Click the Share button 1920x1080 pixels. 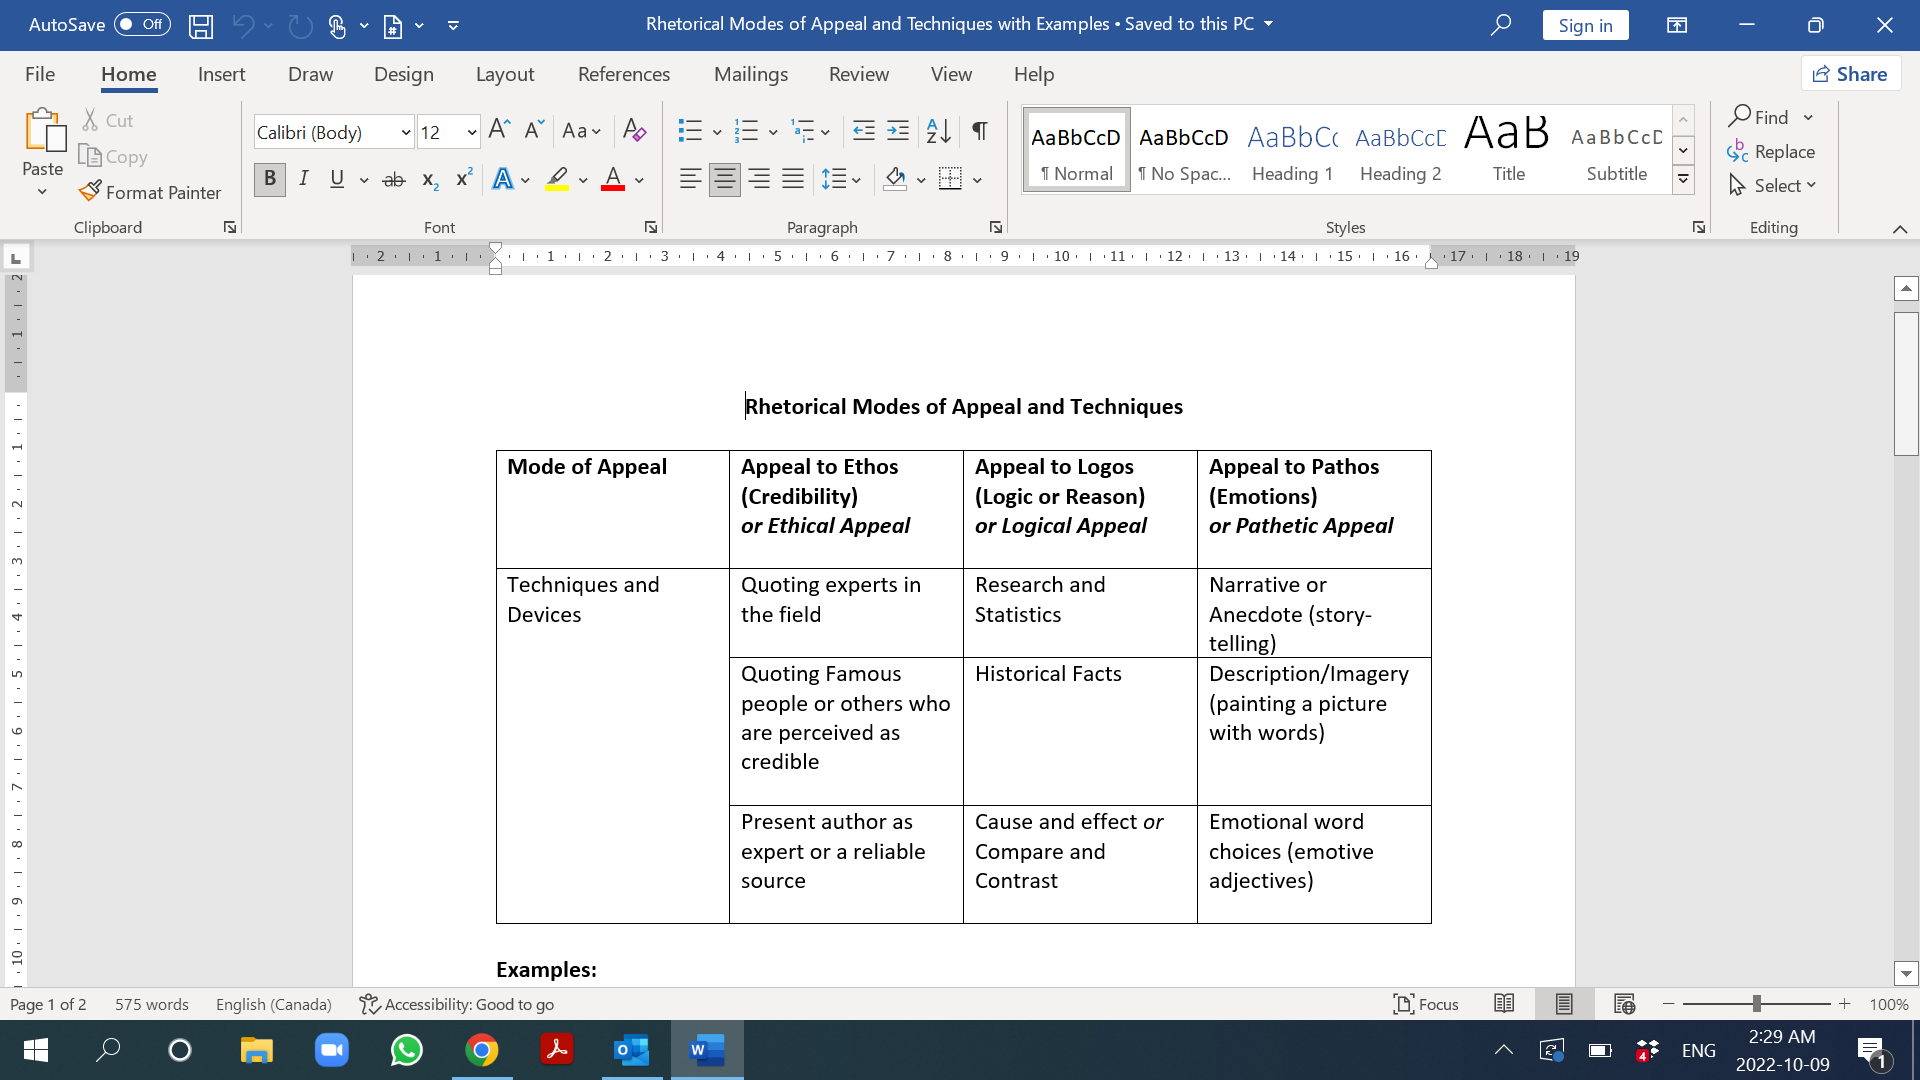pyautogui.click(x=1850, y=74)
